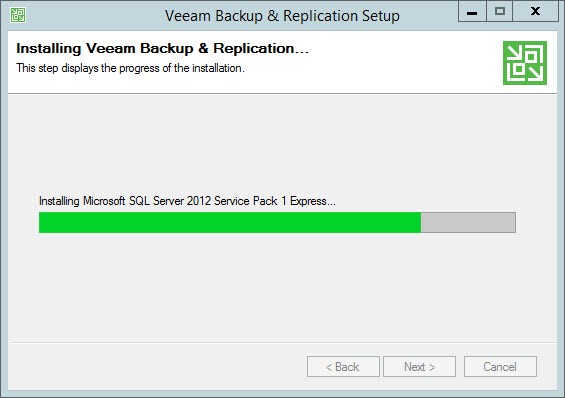Click the Veeam icon in the title bar
Viewport: 565px width, 398px height.
18,15
